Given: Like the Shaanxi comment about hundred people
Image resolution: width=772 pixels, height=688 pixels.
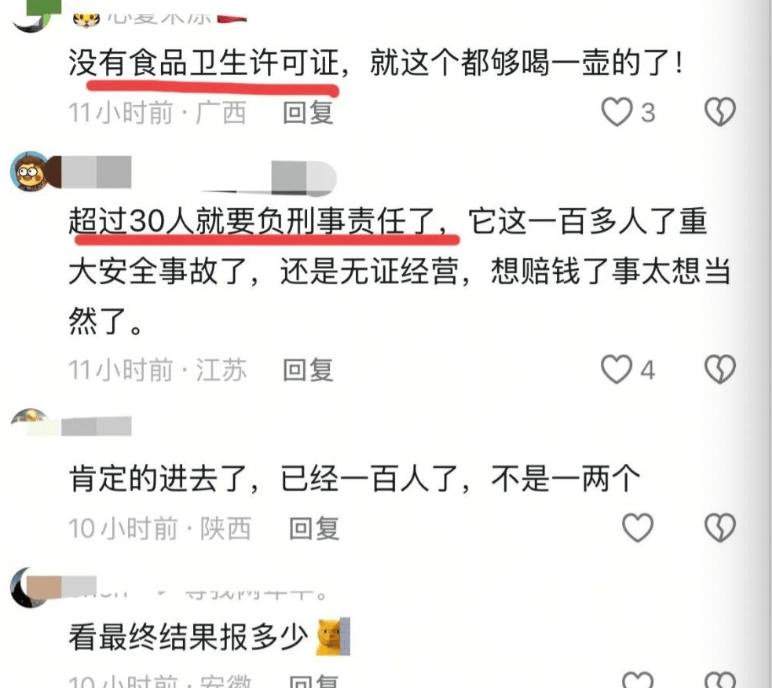Looking at the screenshot, I should pos(638,527).
